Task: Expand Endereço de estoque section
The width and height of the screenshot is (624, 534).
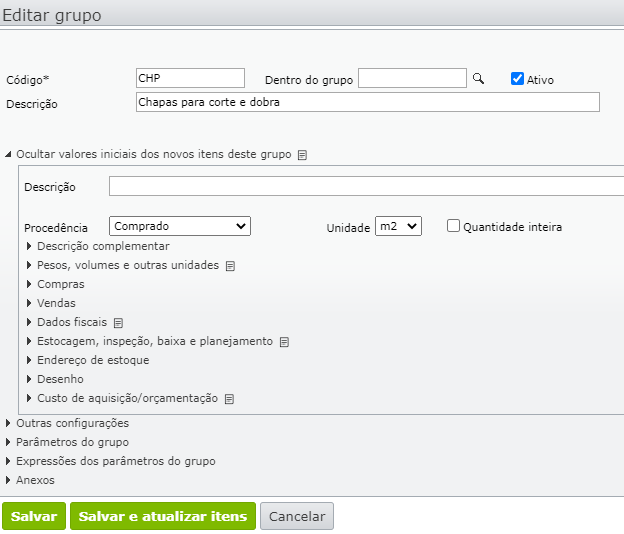Action: pyautogui.click(x=88, y=361)
